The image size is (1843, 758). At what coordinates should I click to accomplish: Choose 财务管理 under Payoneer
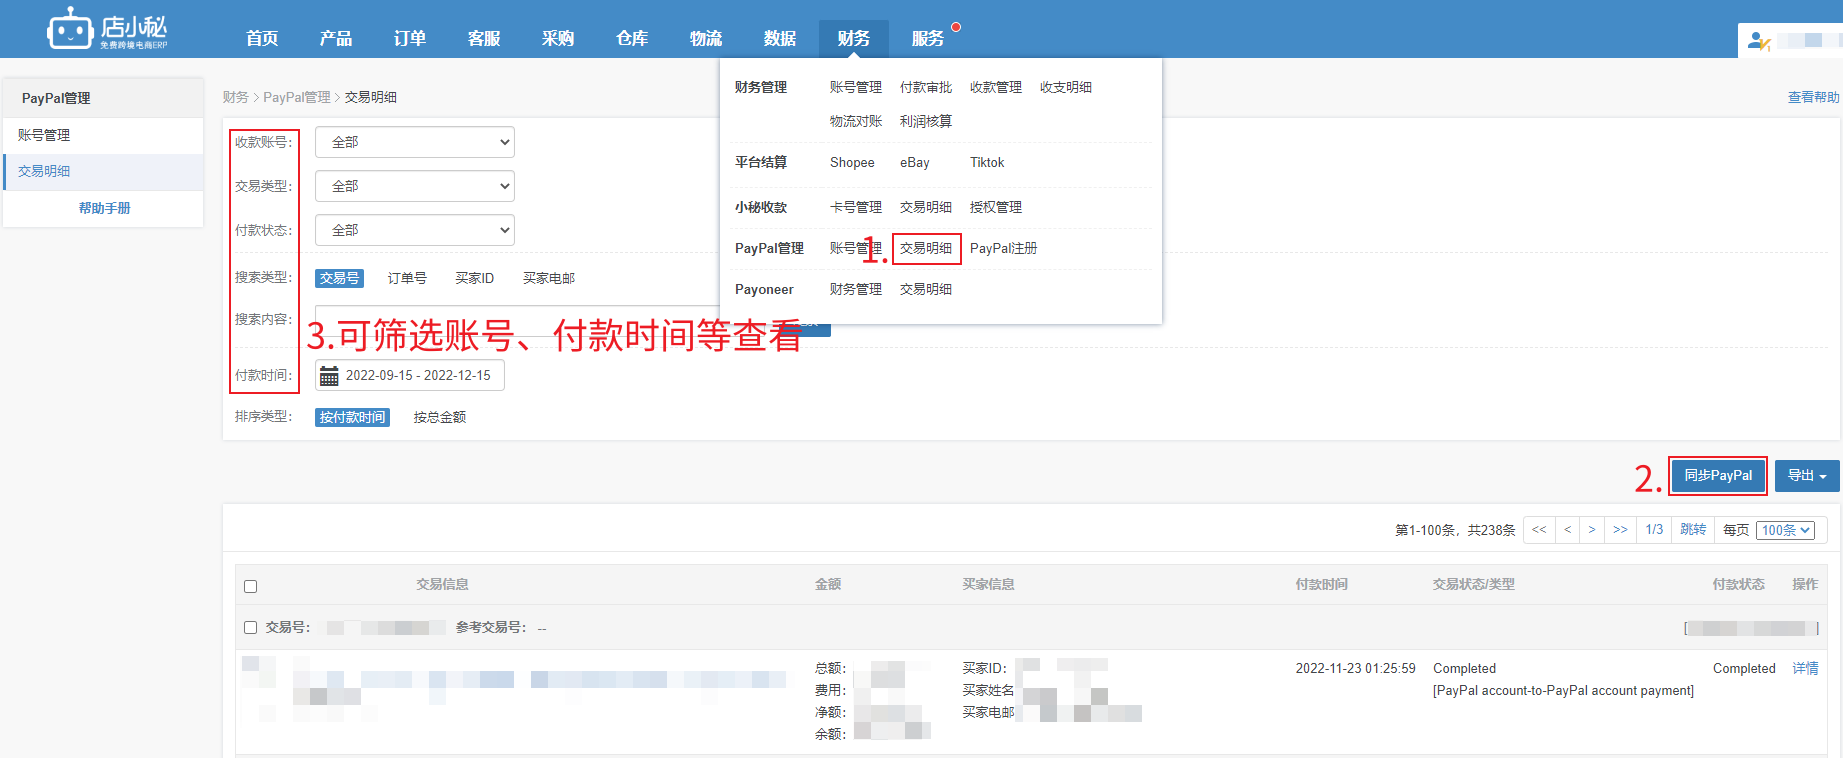[856, 289]
